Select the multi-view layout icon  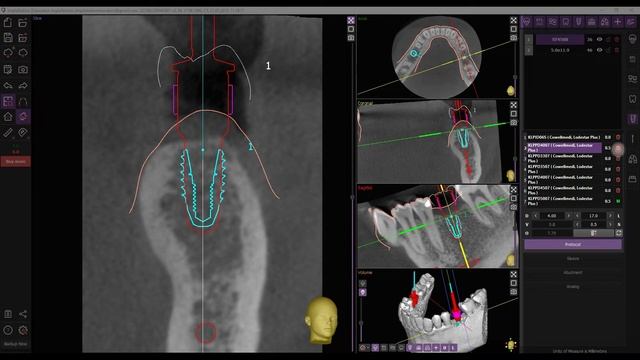click(8, 101)
